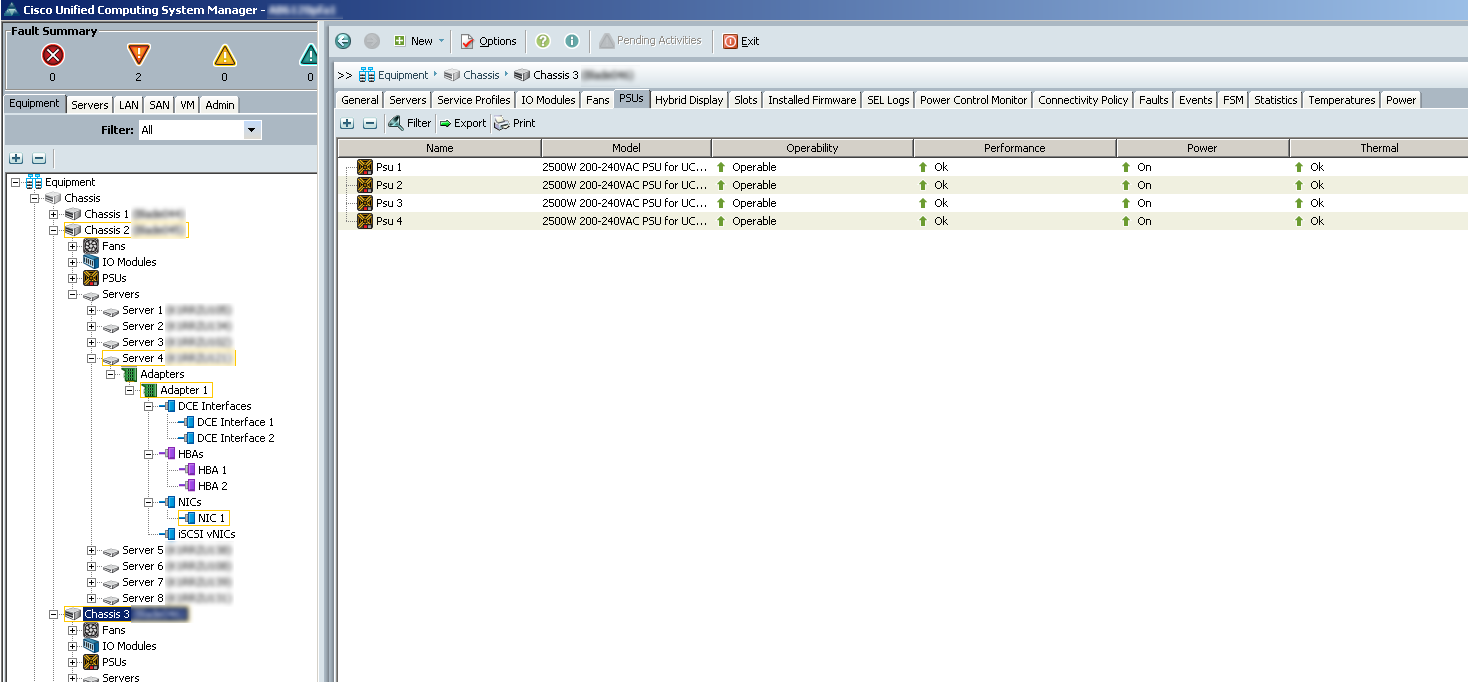Click the major faults orange triangle icon
Image resolution: width=1468 pixels, height=682 pixels.
pyautogui.click(x=138, y=56)
